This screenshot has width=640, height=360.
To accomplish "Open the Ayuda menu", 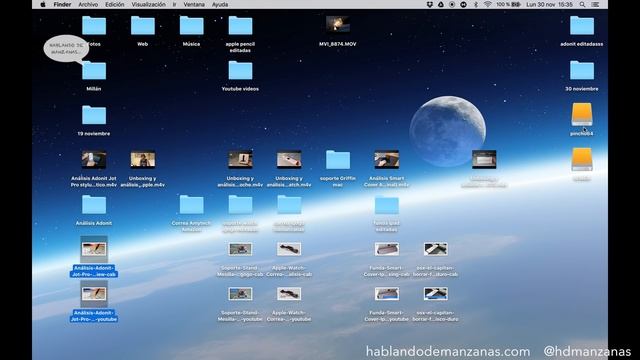I will (220, 4).
